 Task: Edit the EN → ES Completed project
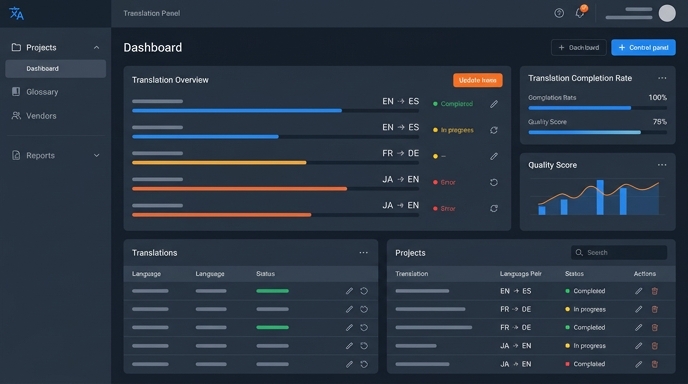pos(638,291)
